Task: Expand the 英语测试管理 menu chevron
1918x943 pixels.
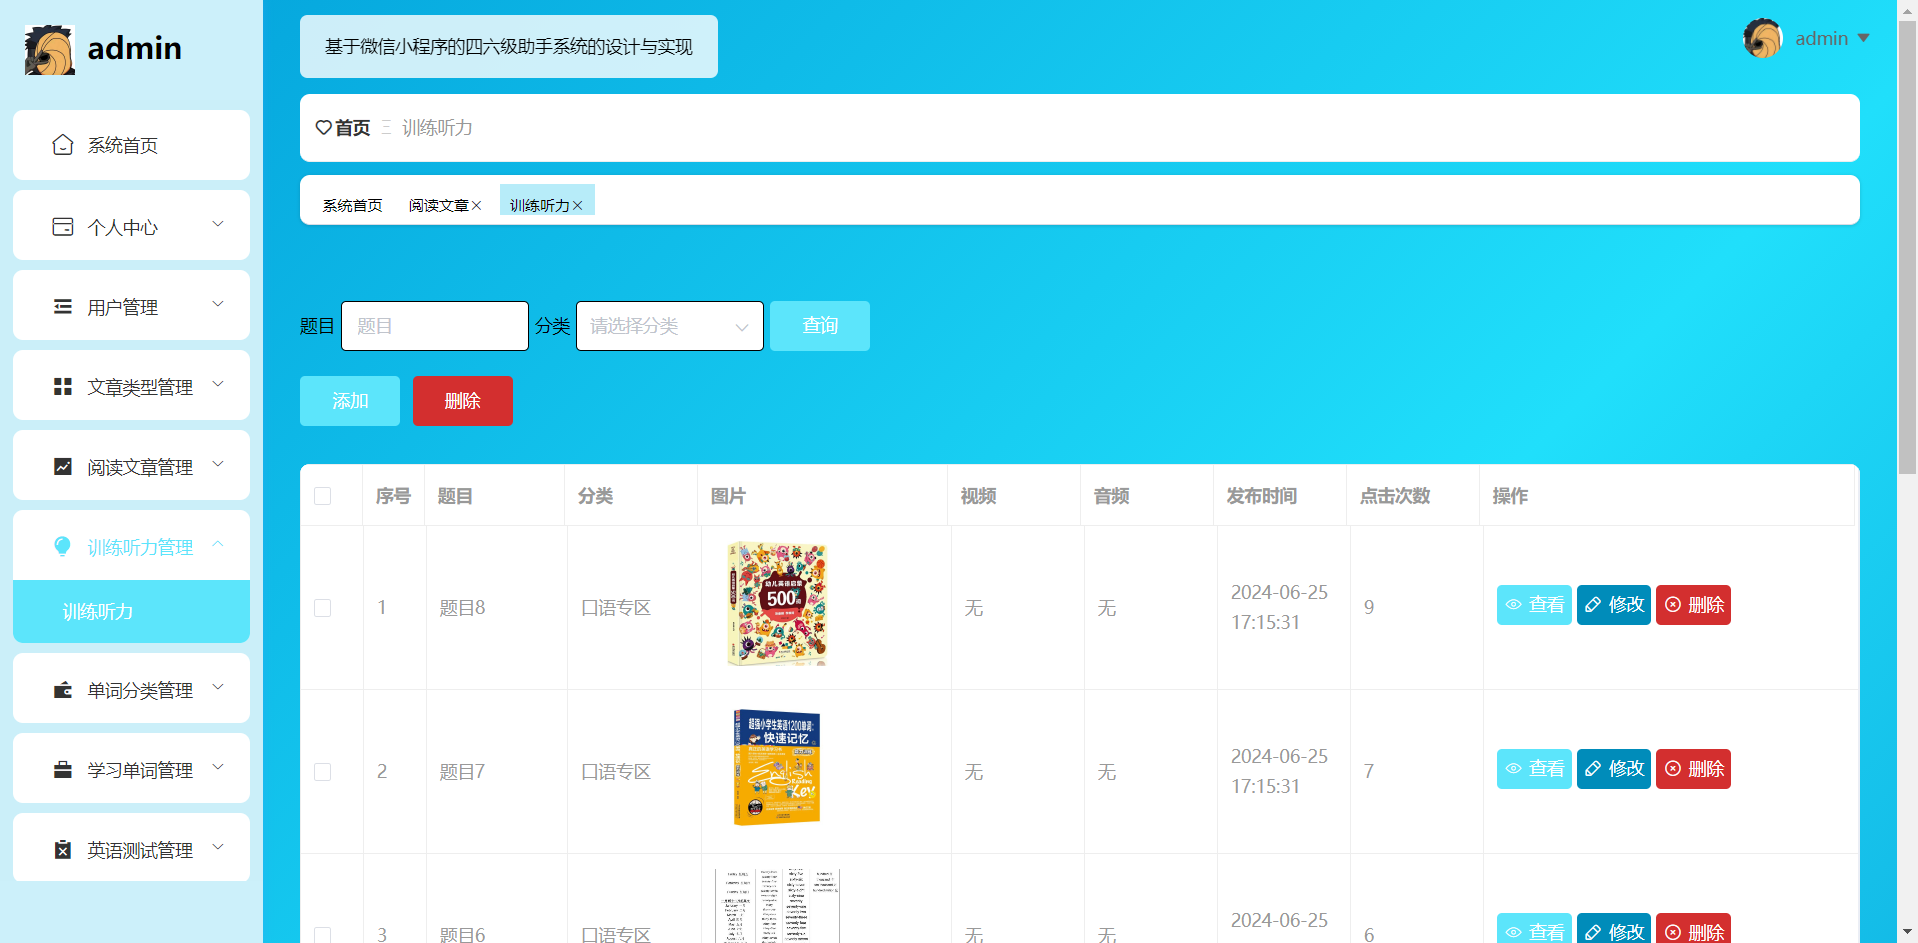Action: 218,847
